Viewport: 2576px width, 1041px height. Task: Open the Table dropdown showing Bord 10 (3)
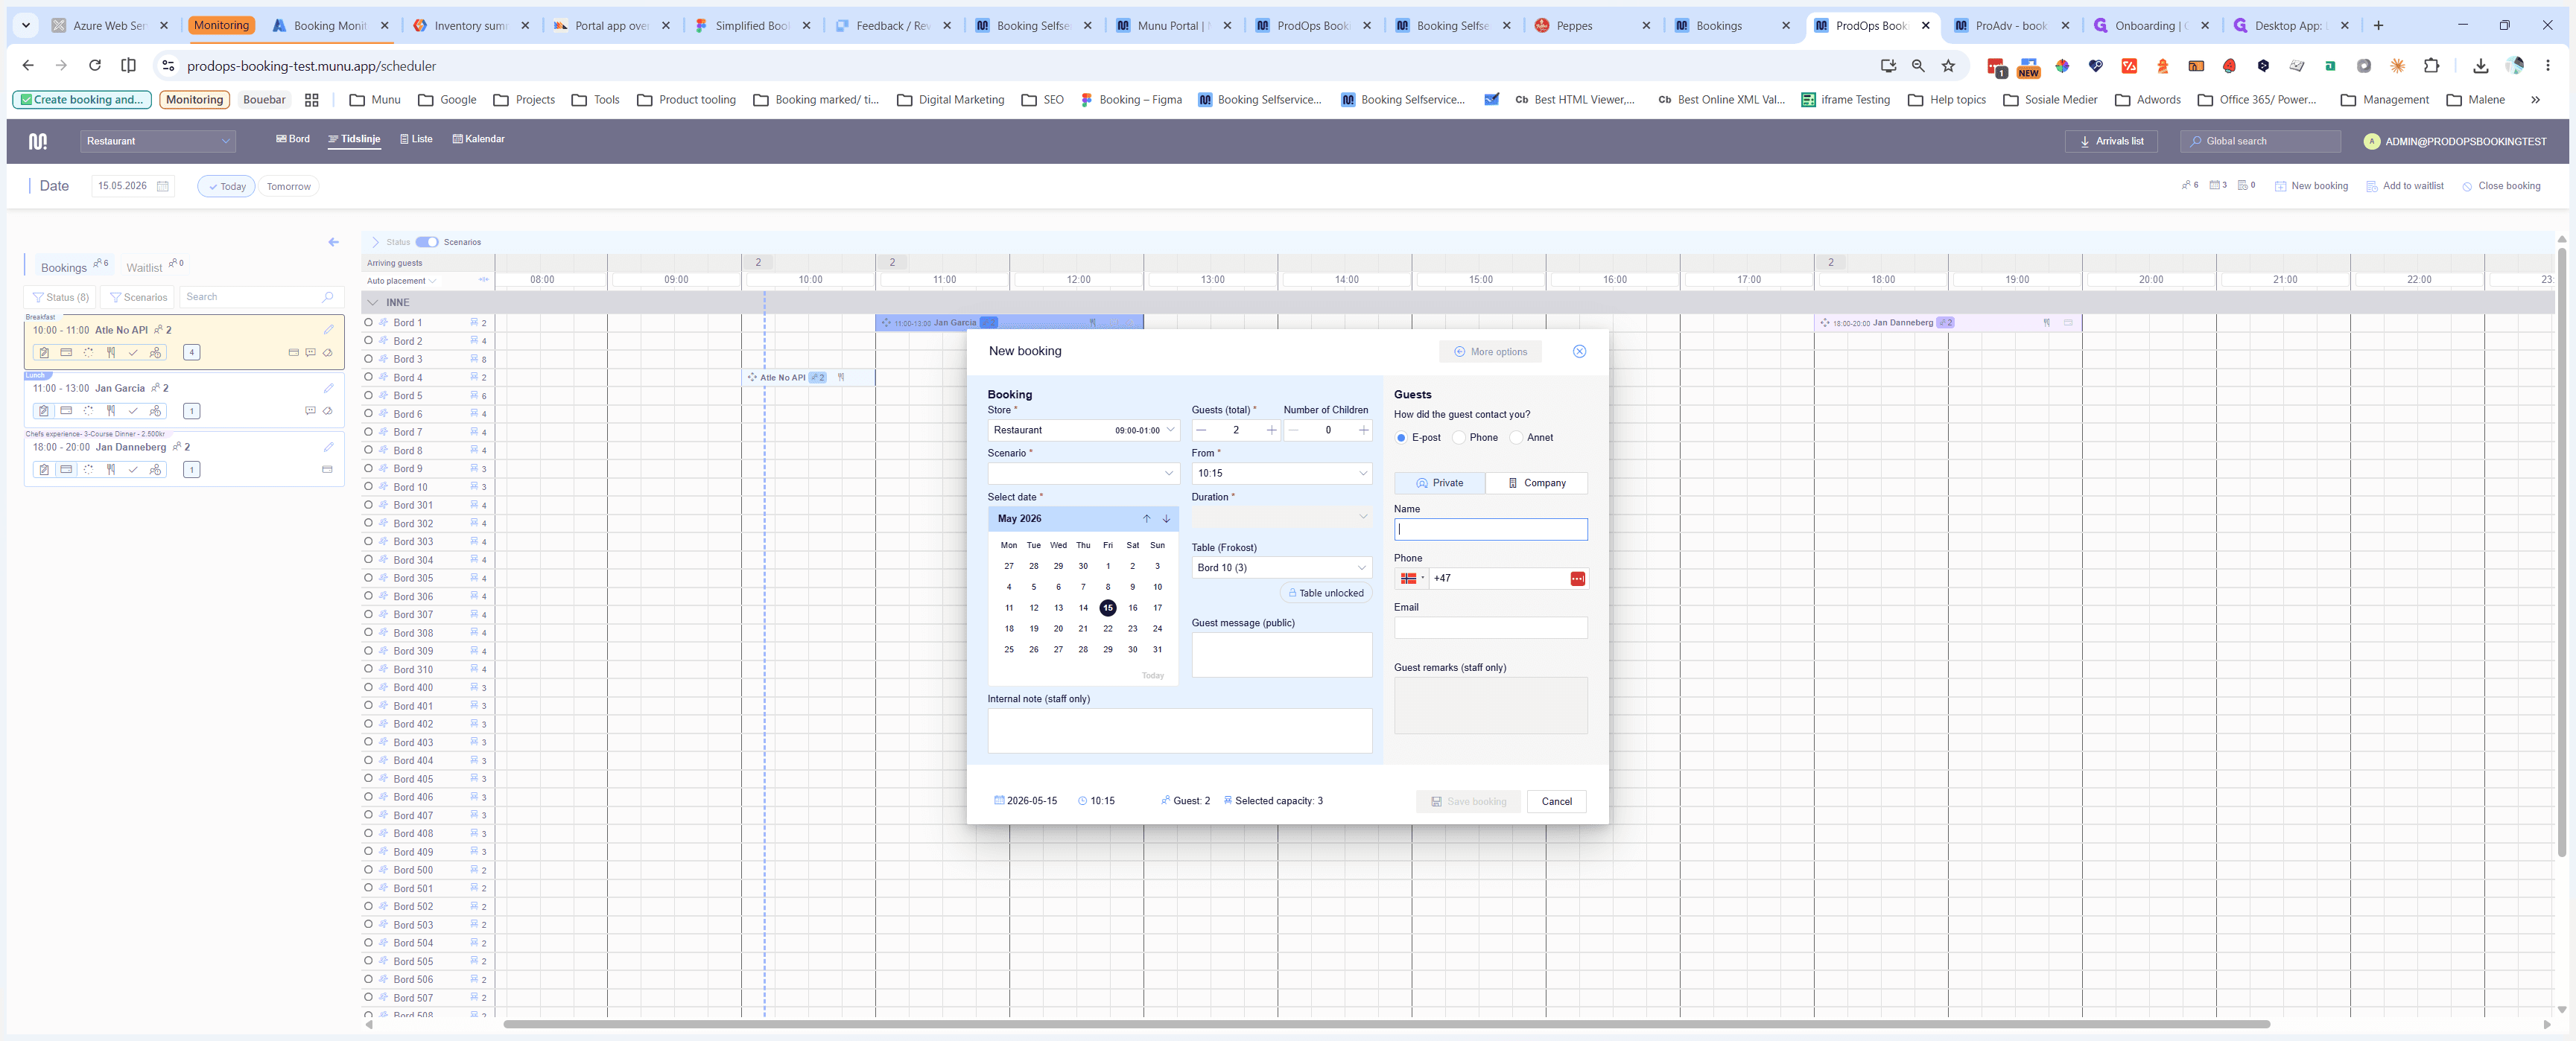click(1281, 568)
